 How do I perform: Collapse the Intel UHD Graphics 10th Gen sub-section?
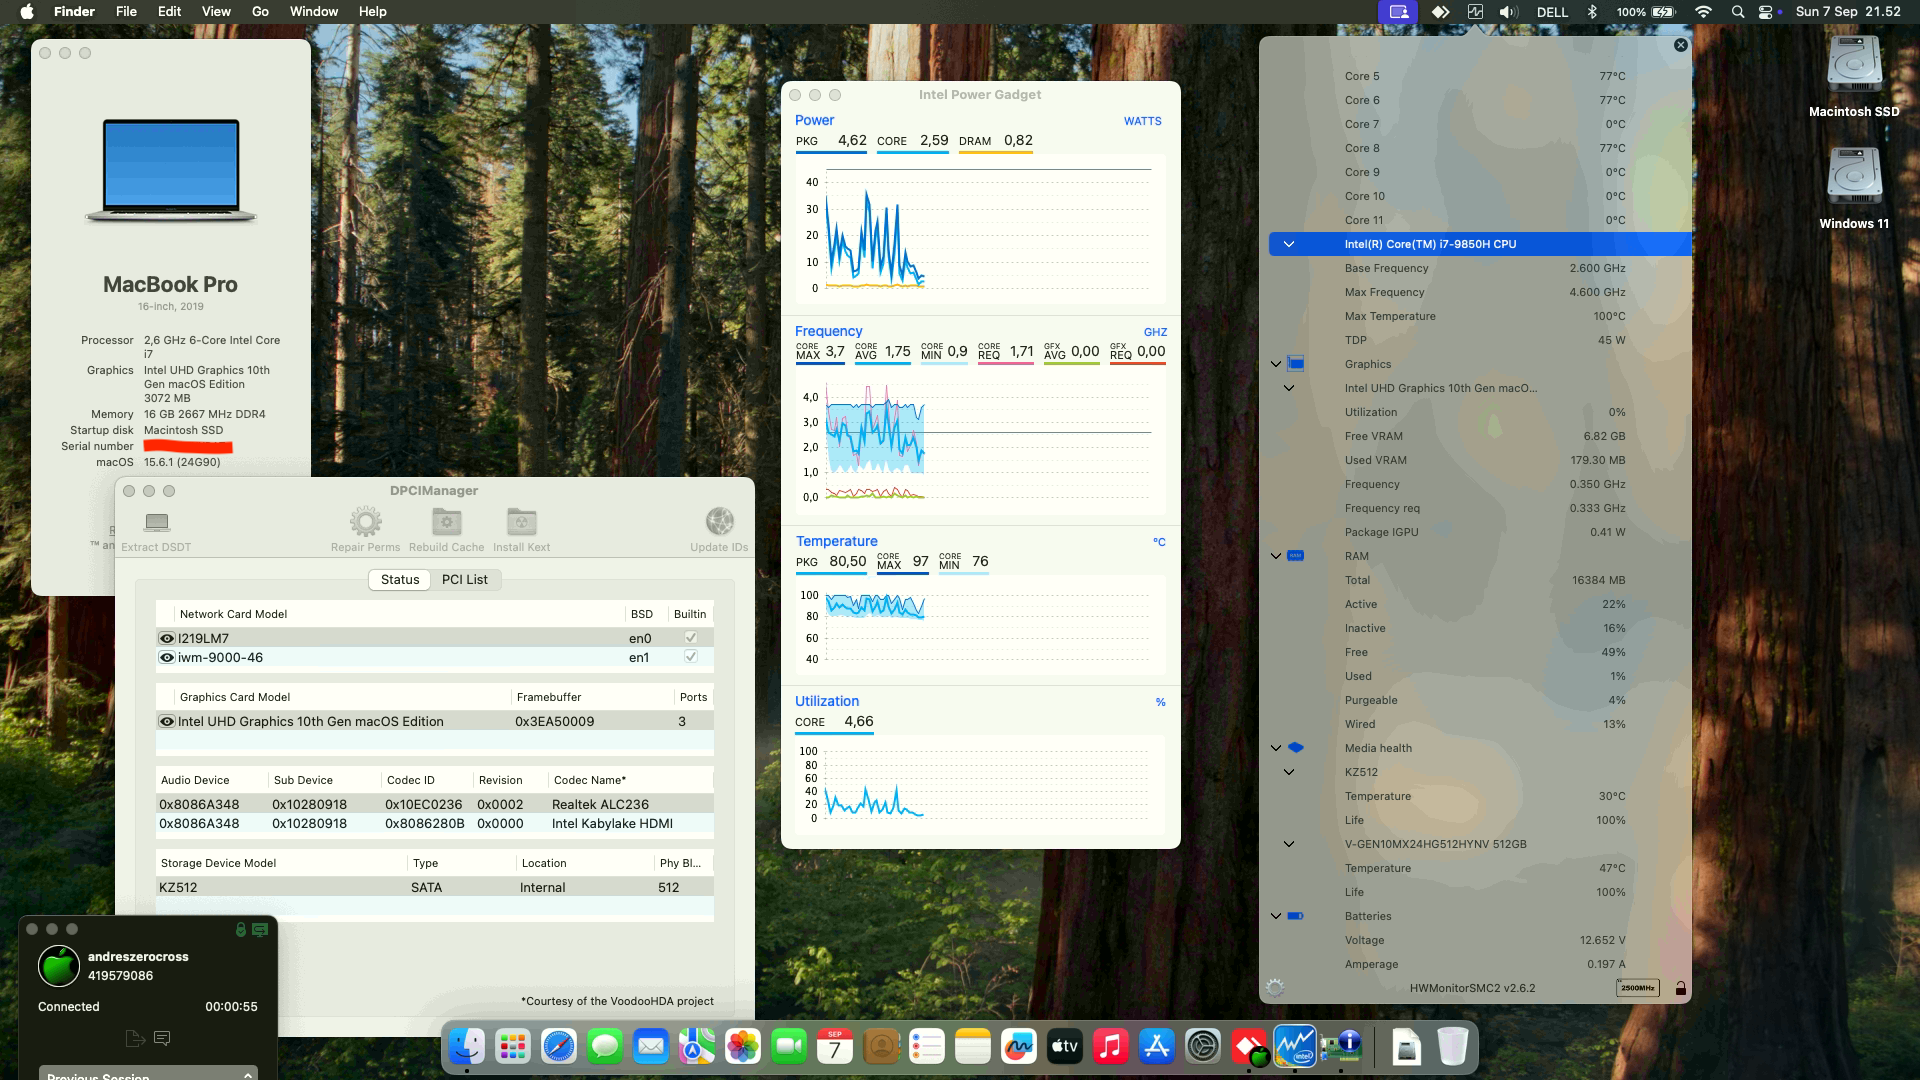tap(1289, 388)
